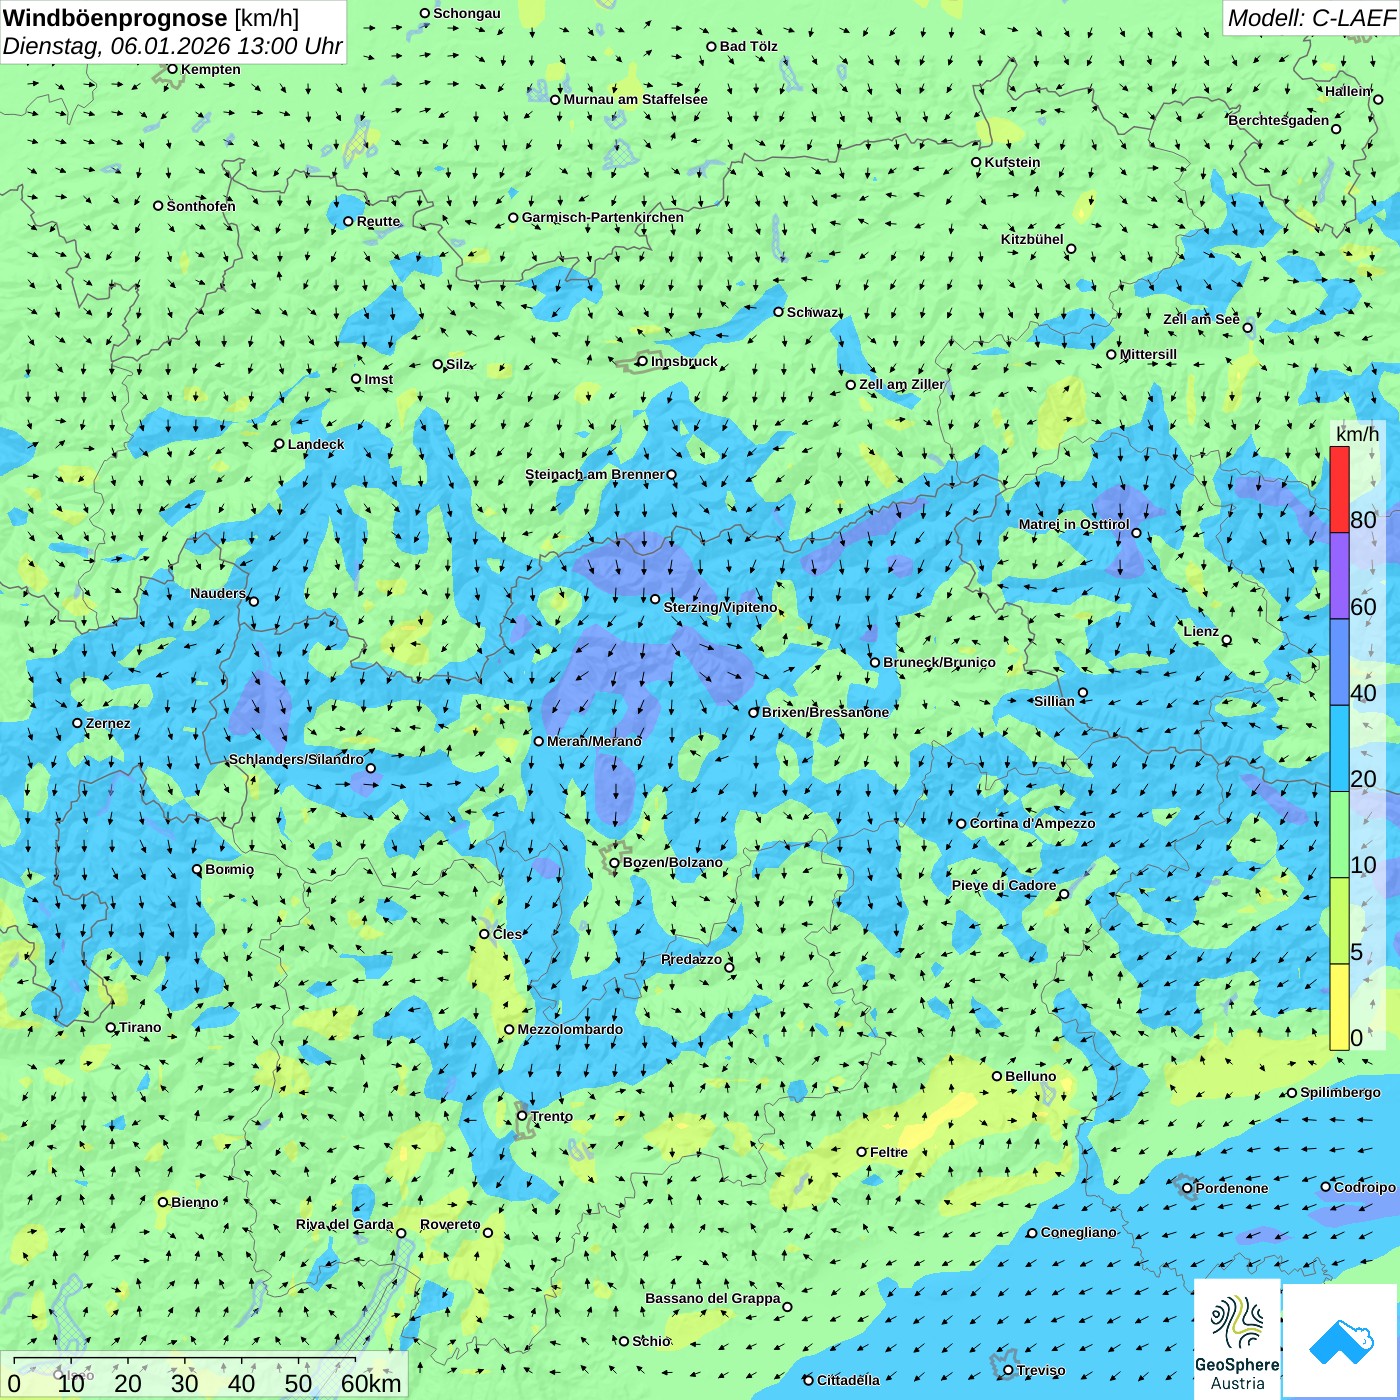Click the 'Spilimbergo' label
1400x1400 pixels.
(1341, 1092)
